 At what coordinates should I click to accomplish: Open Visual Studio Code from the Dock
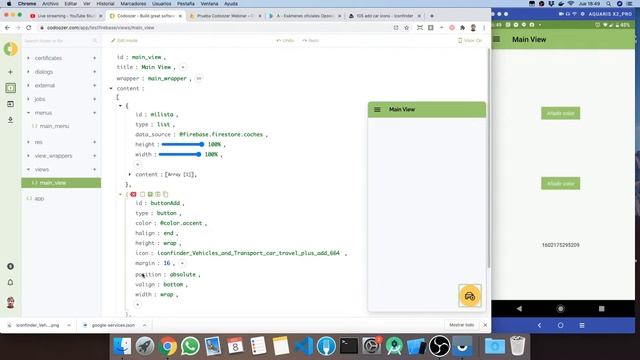(304, 346)
